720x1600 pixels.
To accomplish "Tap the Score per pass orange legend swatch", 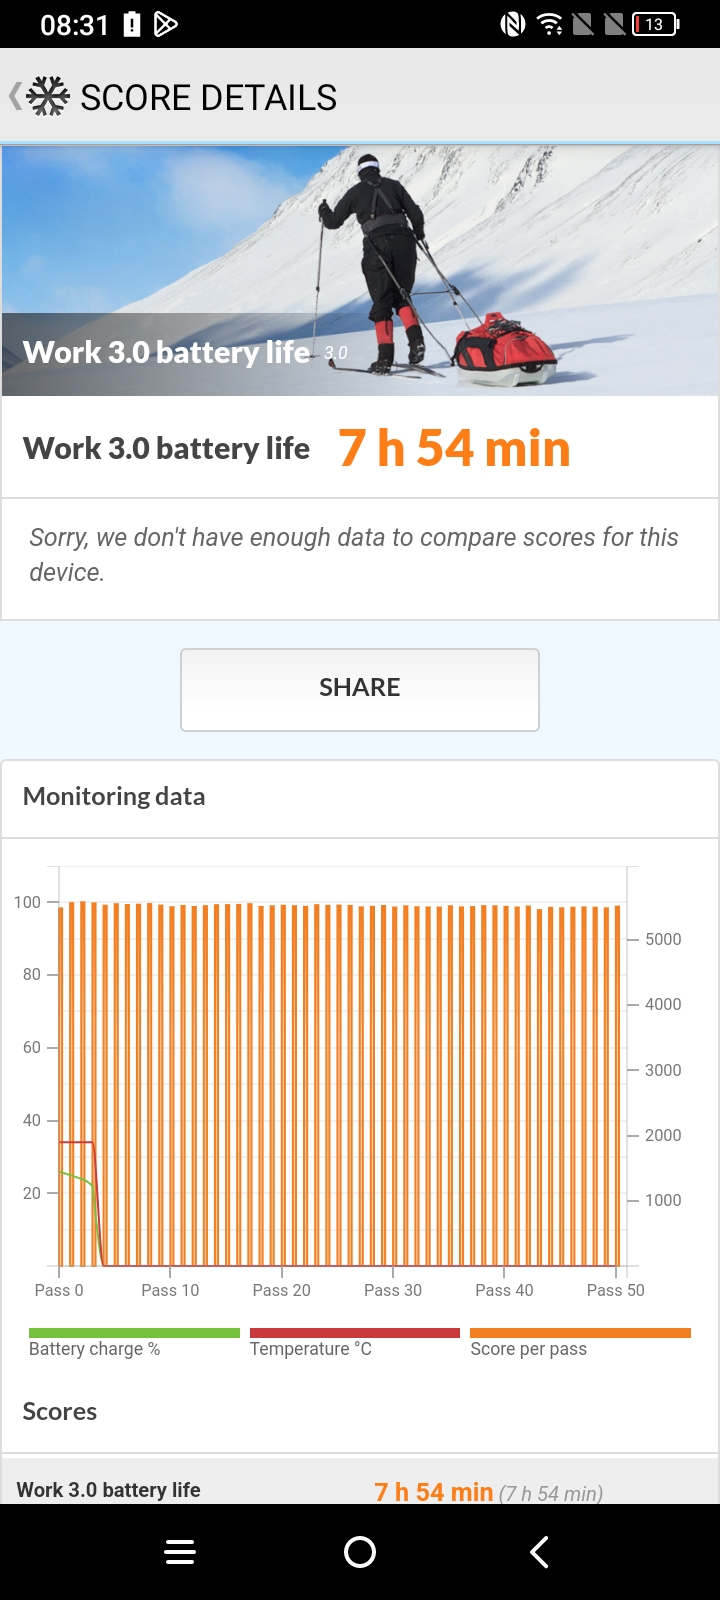I will point(580,1333).
